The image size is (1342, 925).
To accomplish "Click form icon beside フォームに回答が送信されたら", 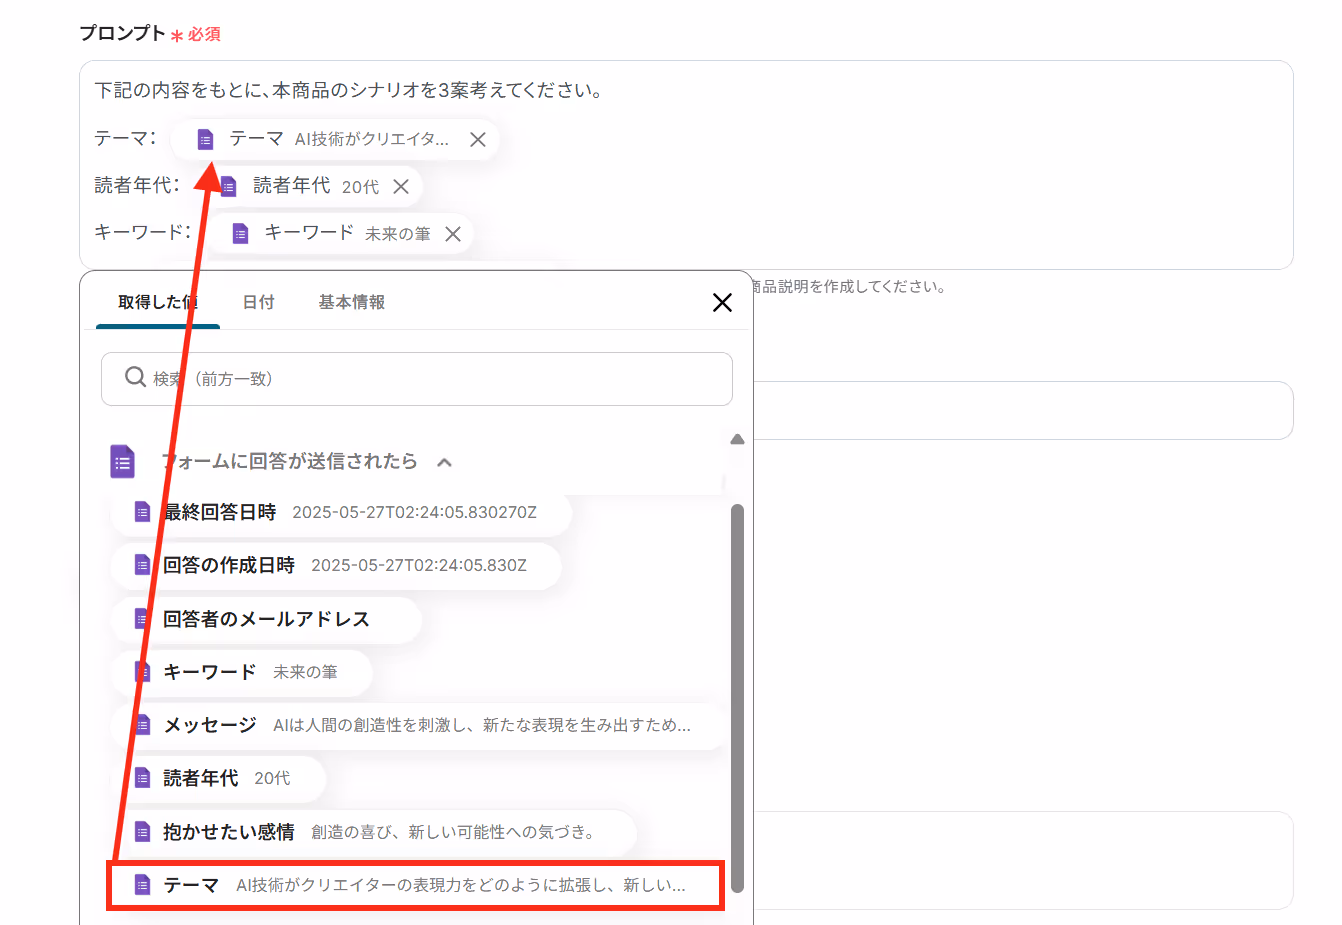I will pos(122,462).
